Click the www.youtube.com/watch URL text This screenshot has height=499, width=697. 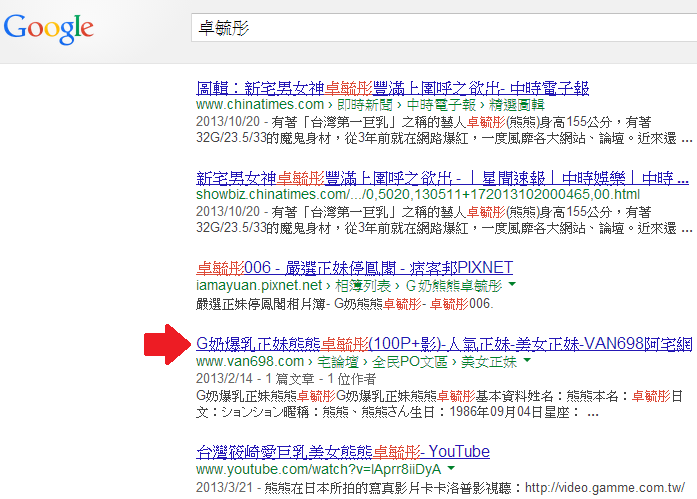pos(318,469)
